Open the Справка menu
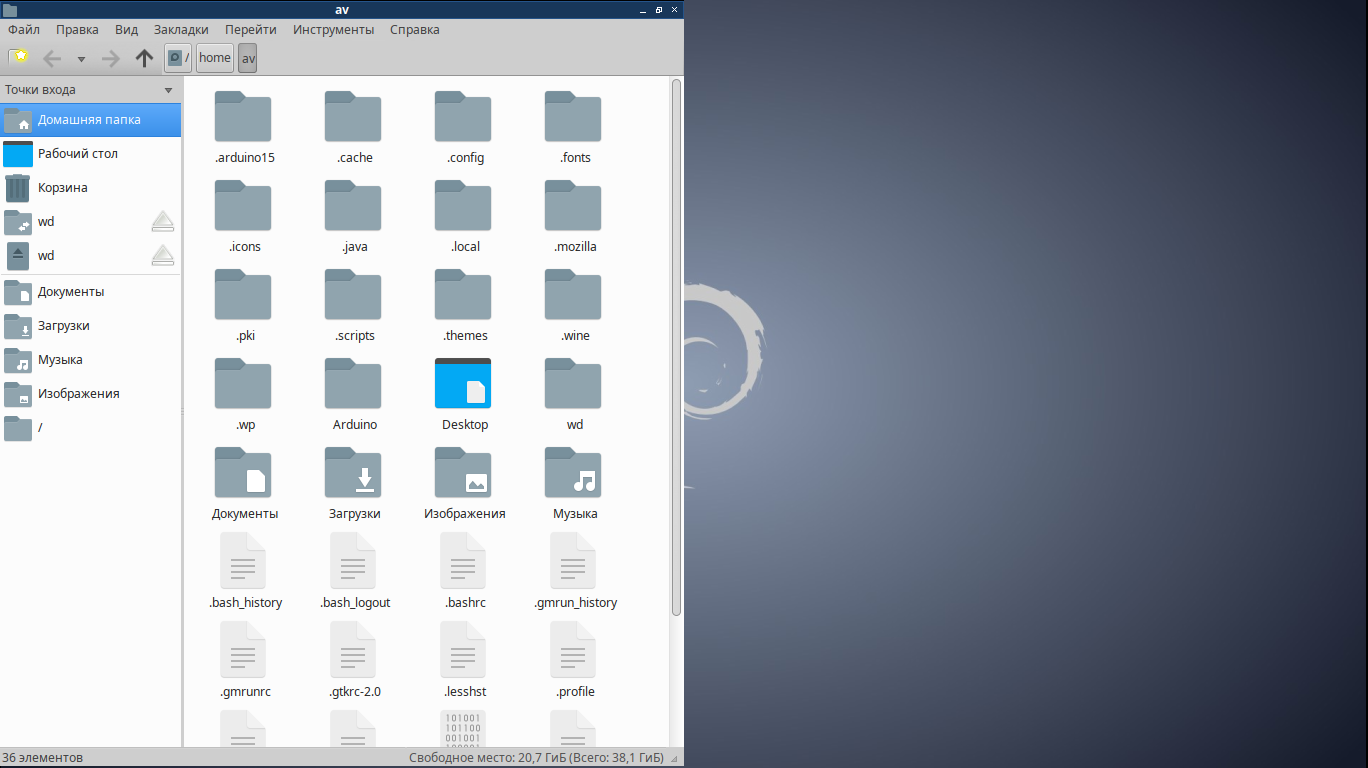The width and height of the screenshot is (1368, 768). [415, 29]
